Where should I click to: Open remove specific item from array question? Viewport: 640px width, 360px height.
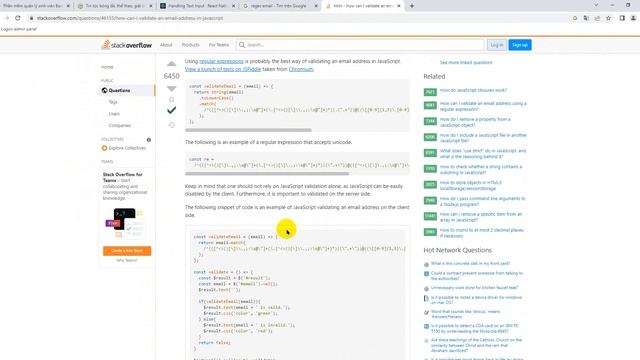point(481,217)
